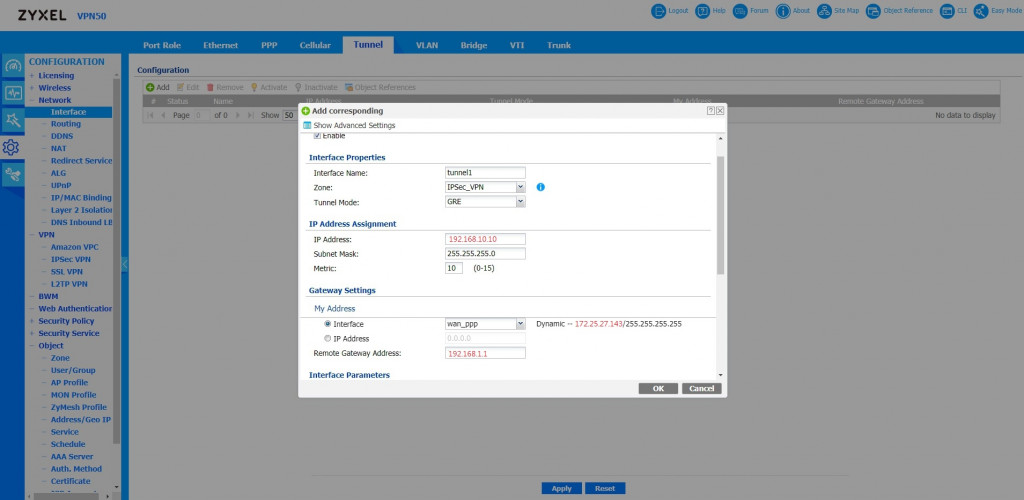Show Advanced Settings in dialog
Screen dimensions: 1024x500
[349, 125]
